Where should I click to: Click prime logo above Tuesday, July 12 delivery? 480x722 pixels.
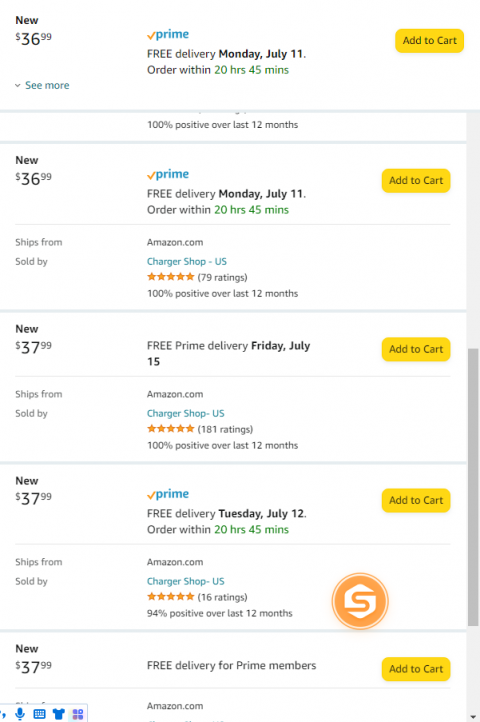point(168,495)
